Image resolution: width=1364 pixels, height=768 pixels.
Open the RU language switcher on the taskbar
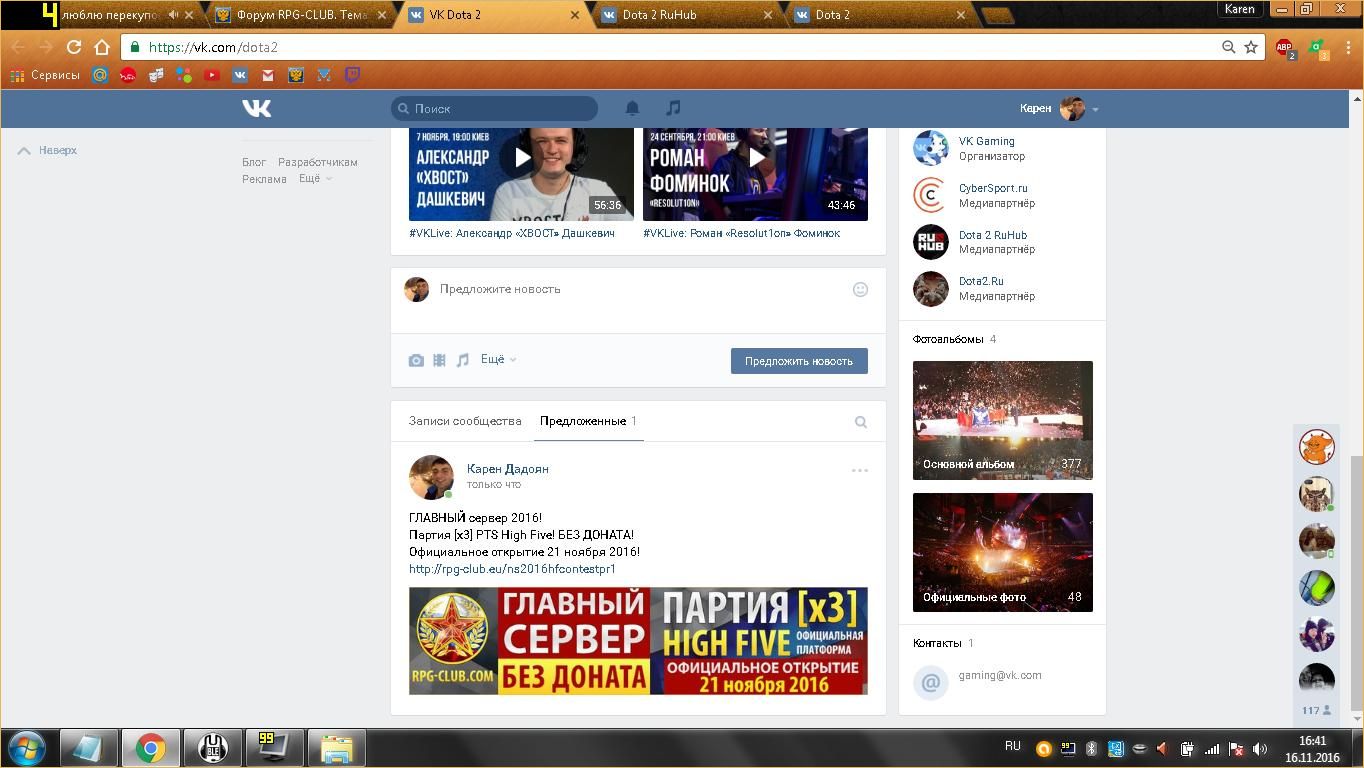click(x=1013, y=746)
